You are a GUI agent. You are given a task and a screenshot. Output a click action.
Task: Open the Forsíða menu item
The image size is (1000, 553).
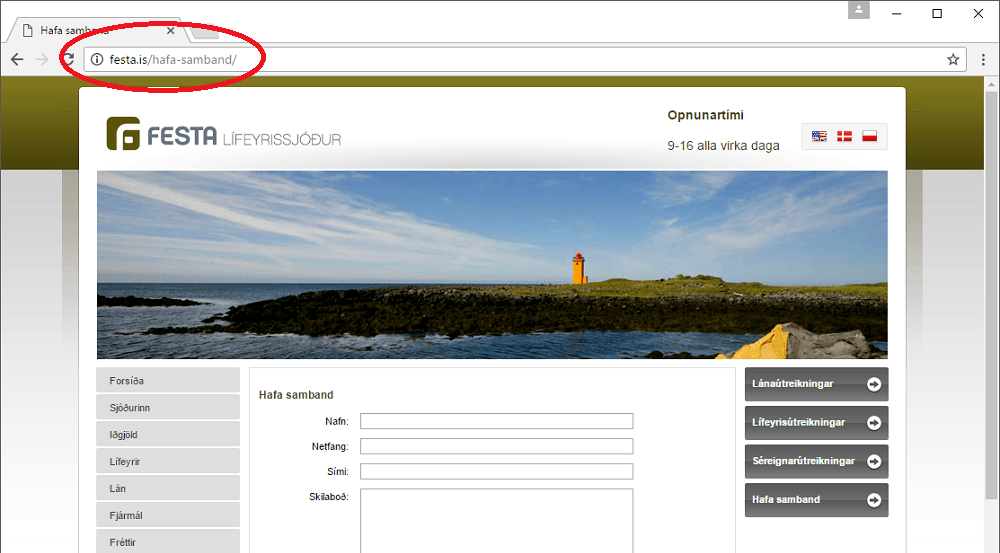coord(168,380)
